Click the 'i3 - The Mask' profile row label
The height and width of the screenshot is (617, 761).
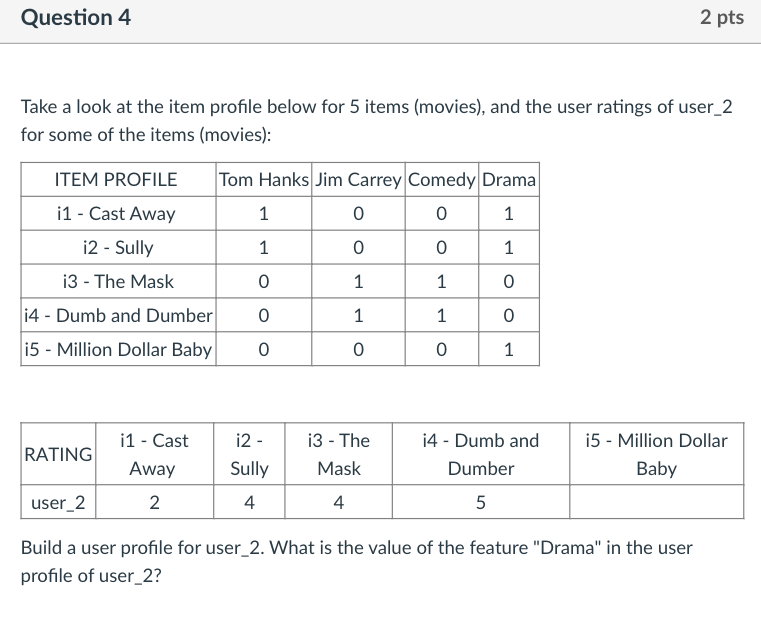118,282
